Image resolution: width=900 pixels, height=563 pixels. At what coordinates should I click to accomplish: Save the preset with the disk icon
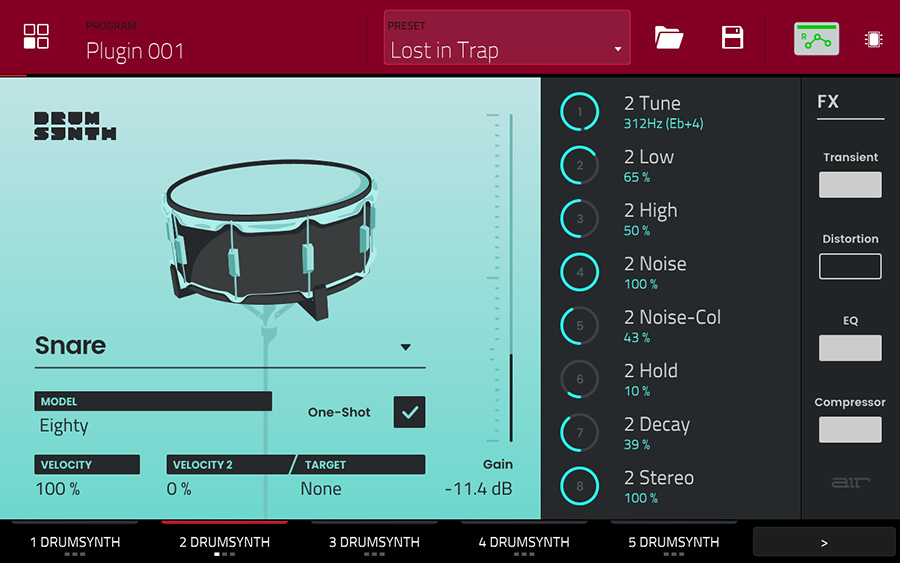(732, 38)
